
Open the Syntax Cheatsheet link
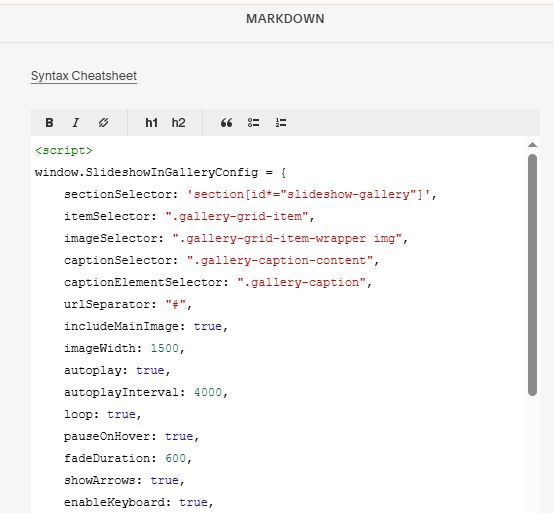coord(84,76)
